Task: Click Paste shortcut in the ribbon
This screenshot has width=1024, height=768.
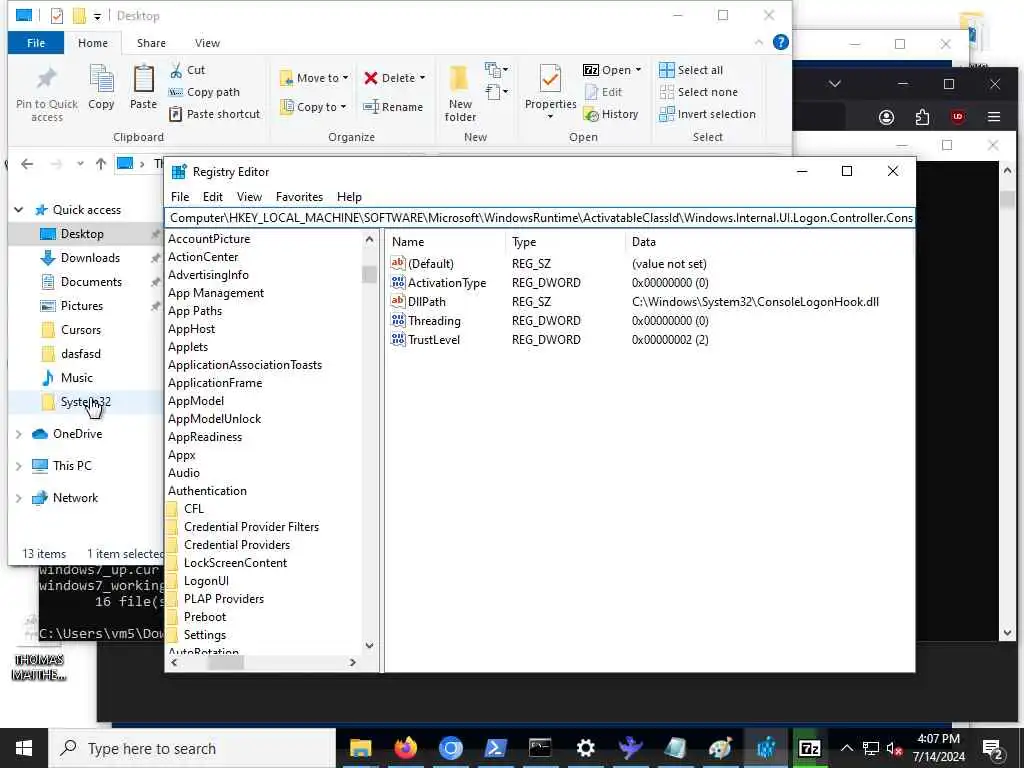Action: click(x=214, y=114)
